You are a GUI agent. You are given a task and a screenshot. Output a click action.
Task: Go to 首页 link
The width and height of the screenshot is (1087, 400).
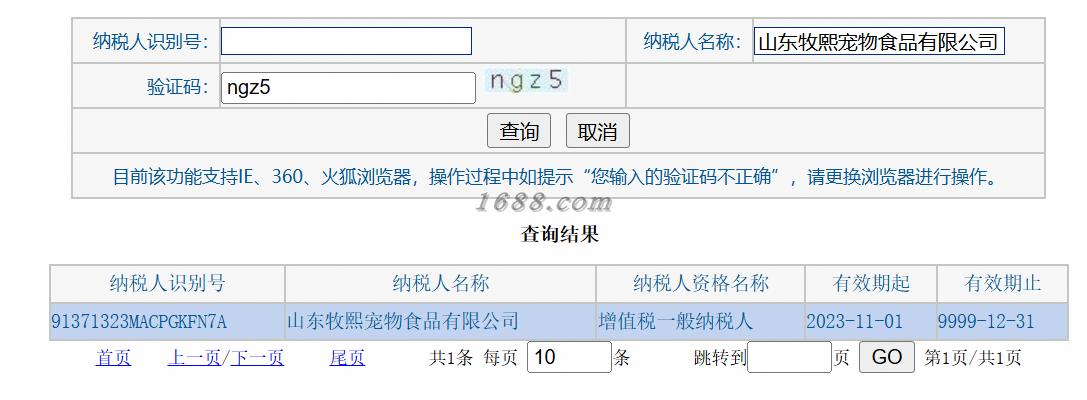click(x=114, y=358)
